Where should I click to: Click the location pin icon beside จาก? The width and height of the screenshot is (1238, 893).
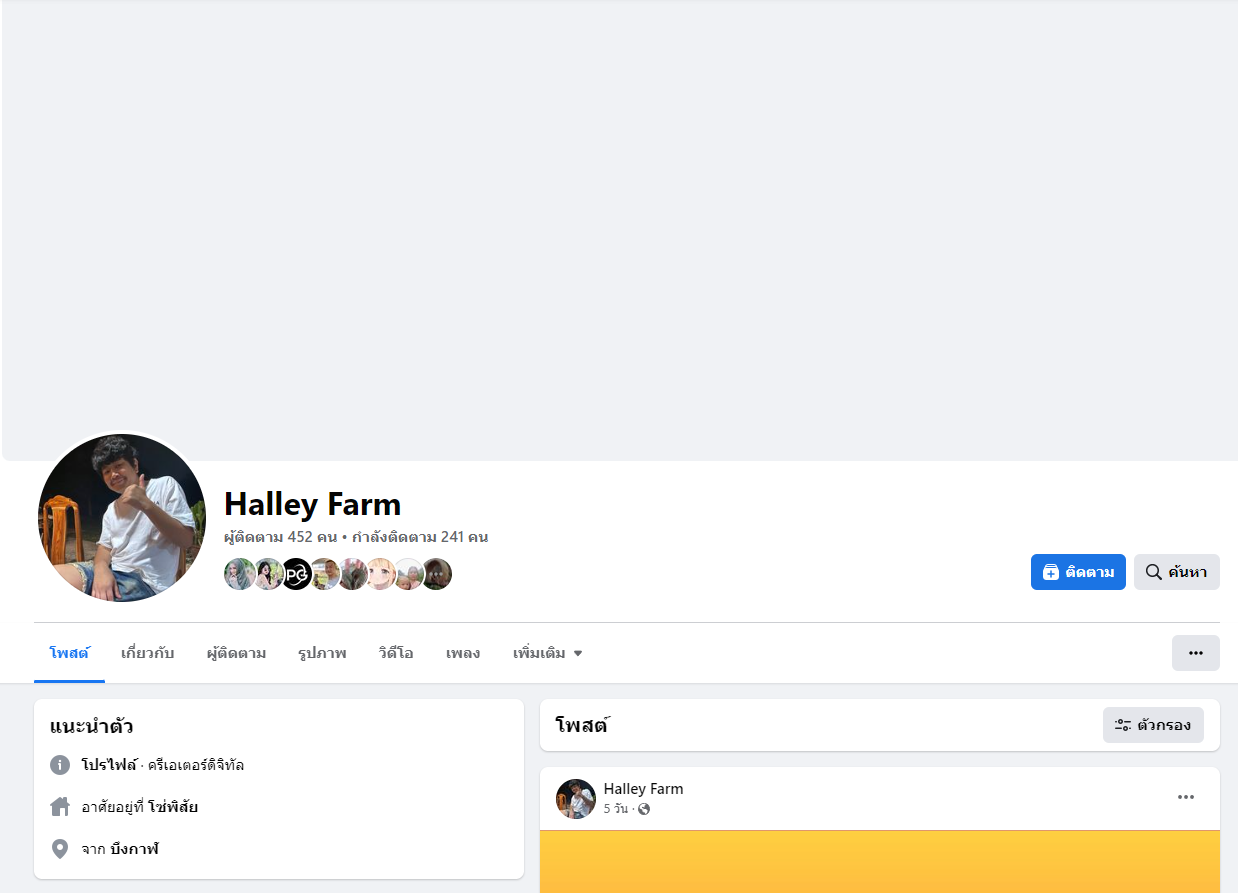tap(60, 849)
